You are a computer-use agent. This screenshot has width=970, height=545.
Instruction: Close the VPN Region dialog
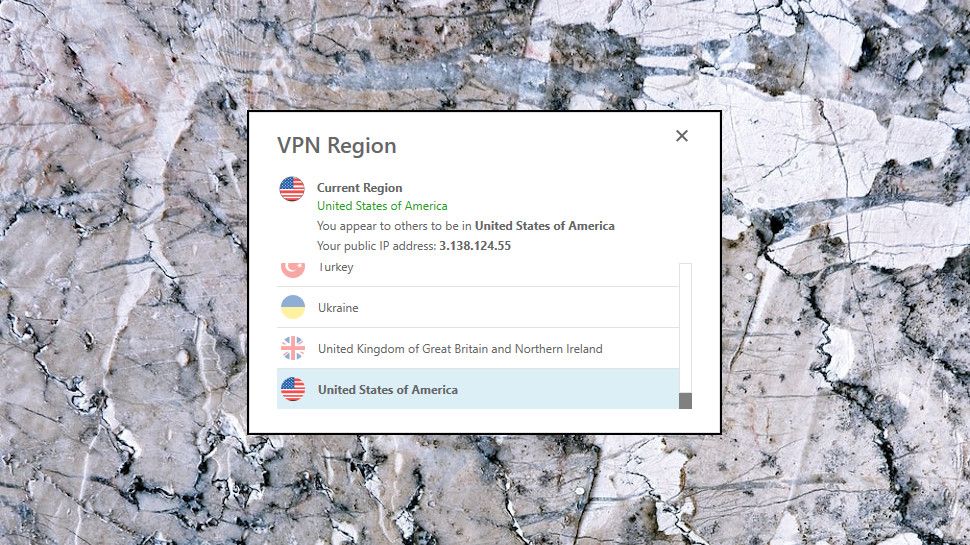tap(682, 136)
